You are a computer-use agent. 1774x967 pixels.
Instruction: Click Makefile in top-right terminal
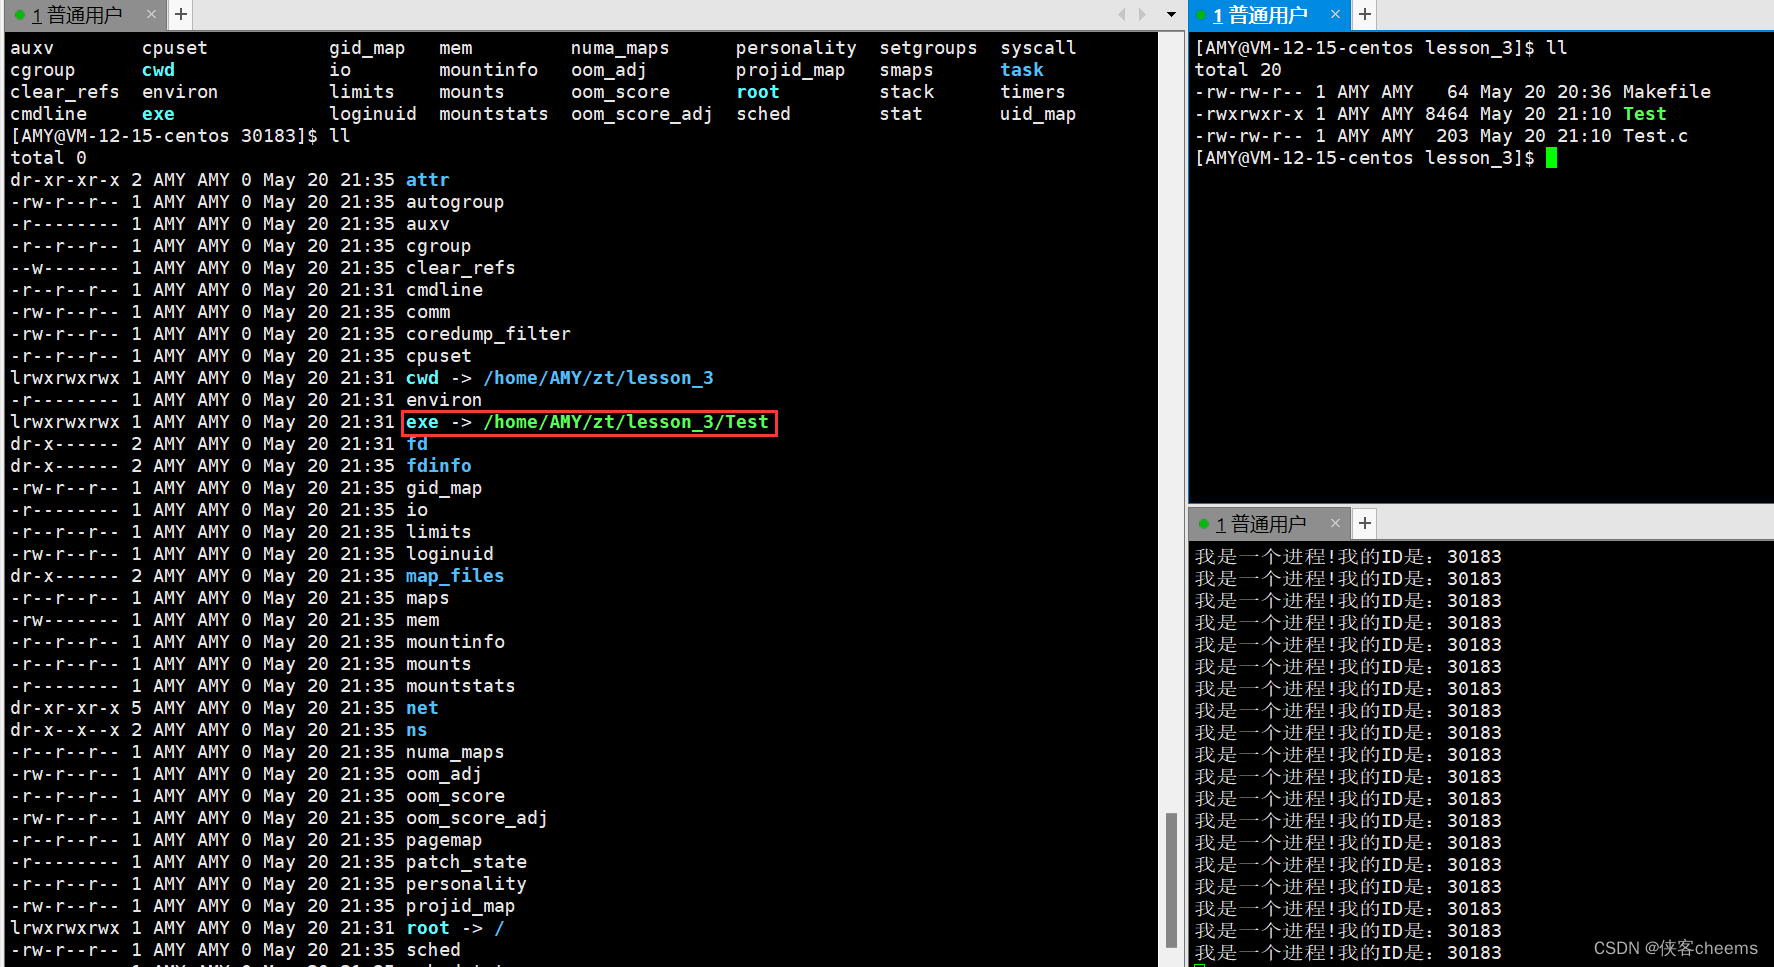pos(1666,92)
